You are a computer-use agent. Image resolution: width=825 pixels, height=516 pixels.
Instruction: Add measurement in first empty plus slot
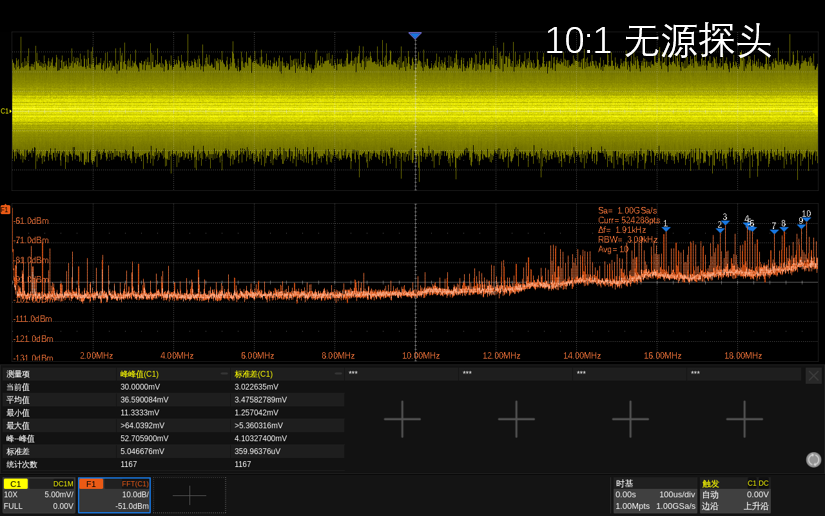(402, 419)
